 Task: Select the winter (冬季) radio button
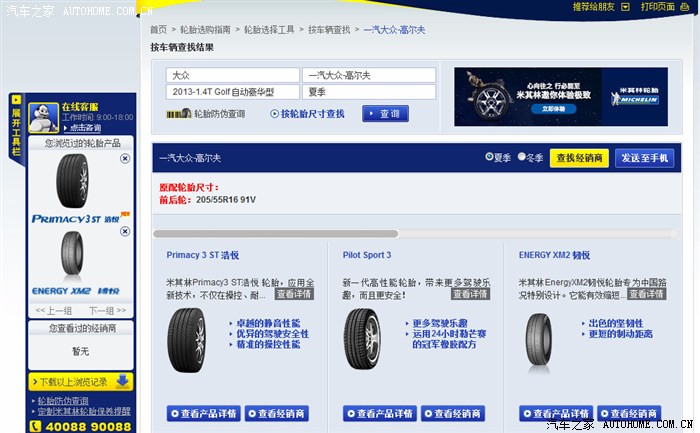[522, 157]
